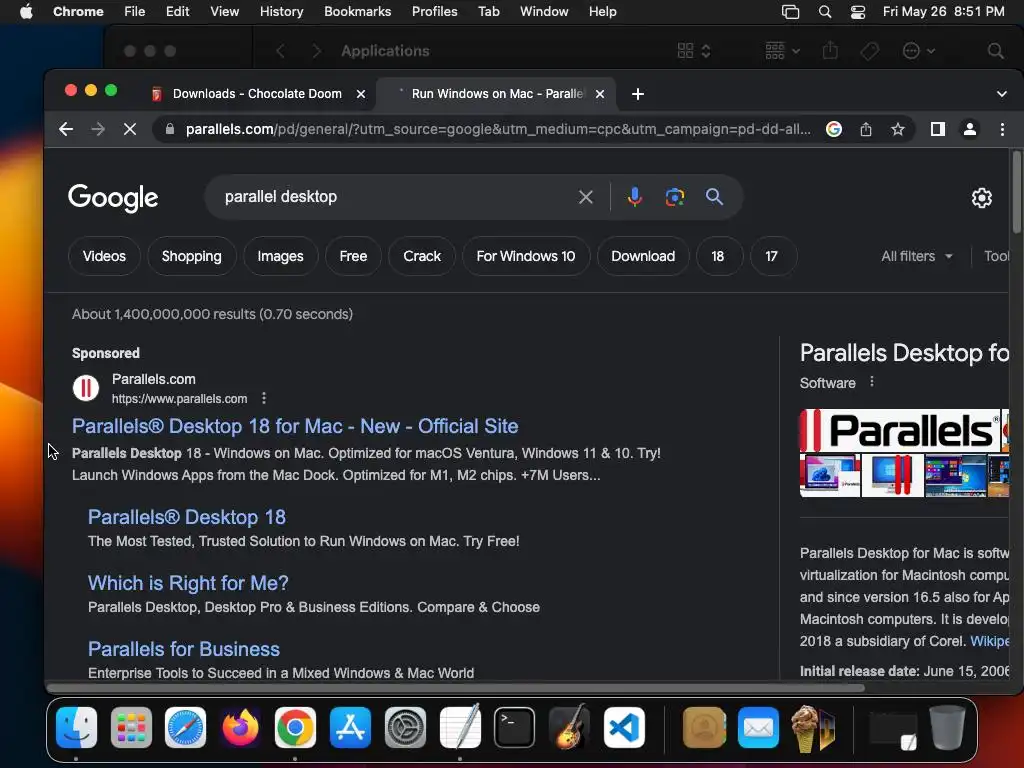1024x768 pixels.
Task: Open the Apple menu
Action: pyautogui.click(x=26, y=12)
